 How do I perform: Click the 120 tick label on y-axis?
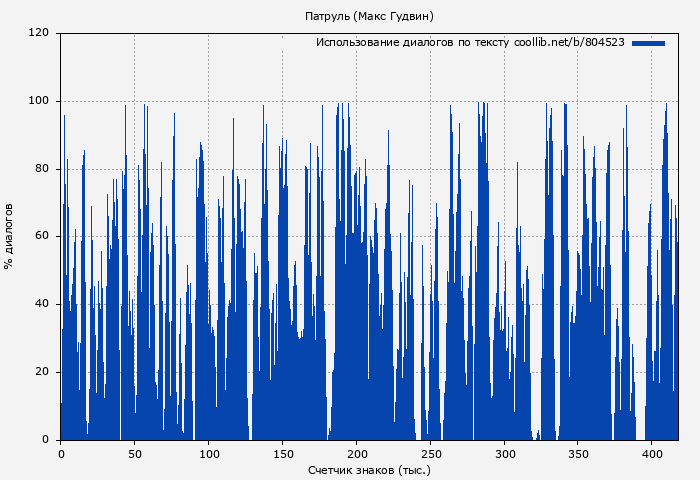[39, 33]
